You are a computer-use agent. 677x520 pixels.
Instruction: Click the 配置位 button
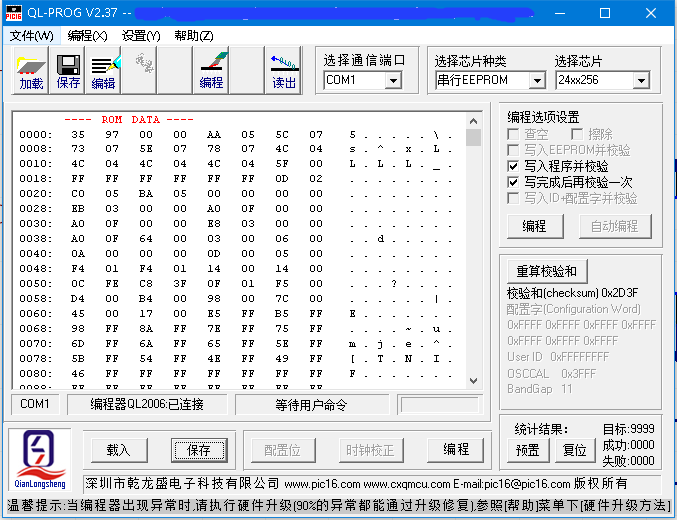(x=283, y=450)
